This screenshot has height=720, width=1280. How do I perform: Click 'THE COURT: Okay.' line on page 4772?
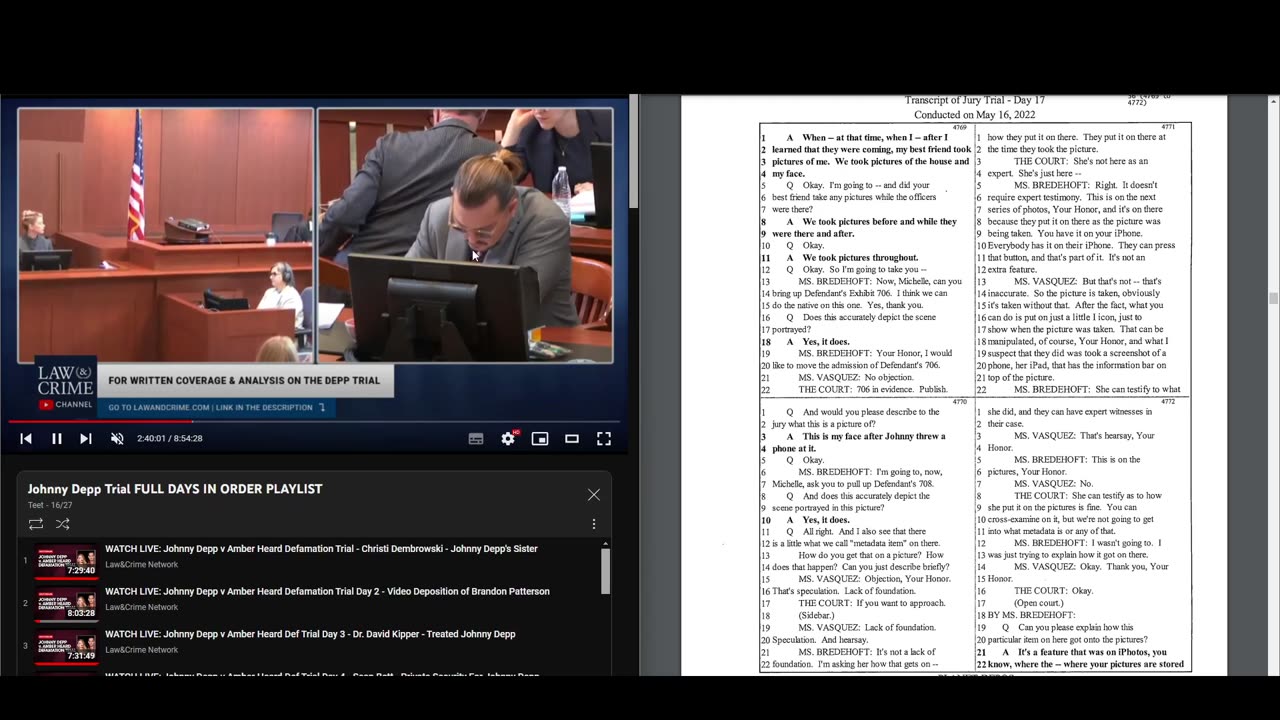tap(1053, 592)
